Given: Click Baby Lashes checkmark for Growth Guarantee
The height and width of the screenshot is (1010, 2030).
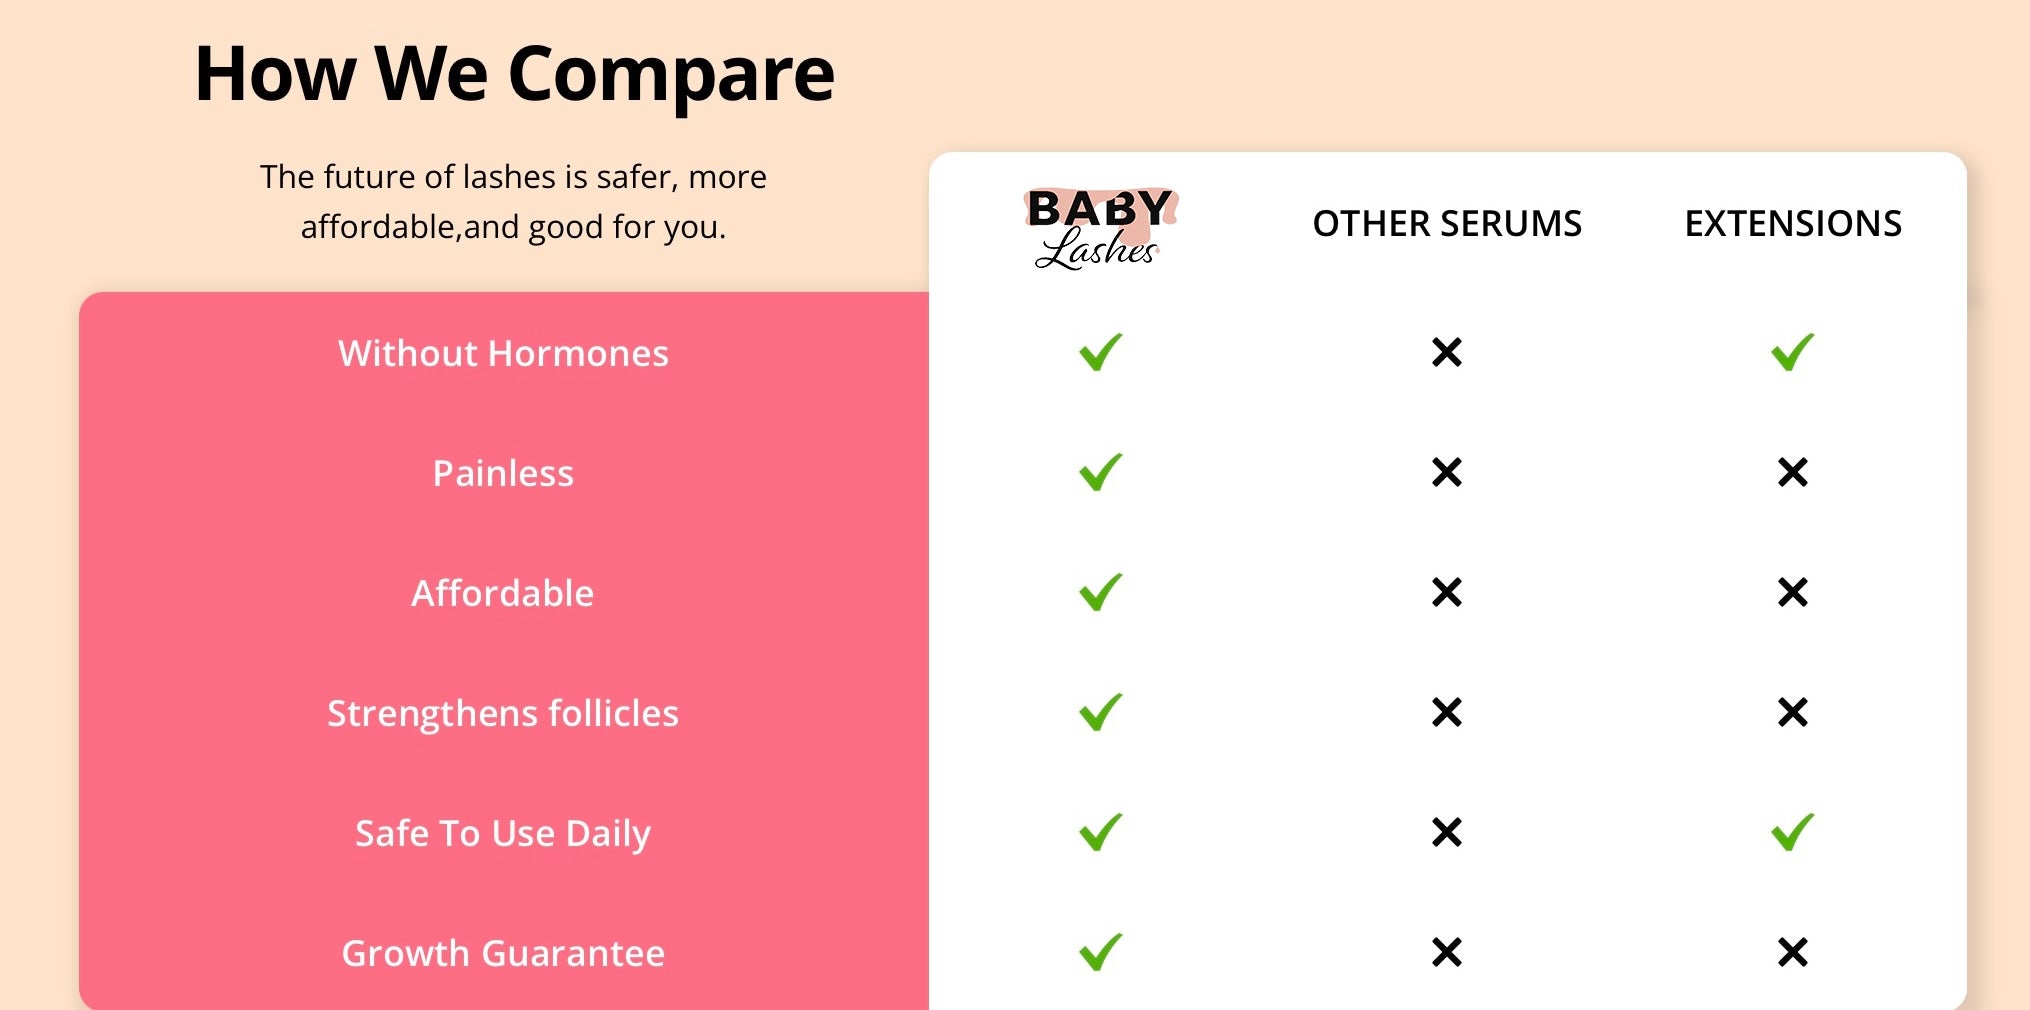Looking at the screenshot, I should 1100,952.
